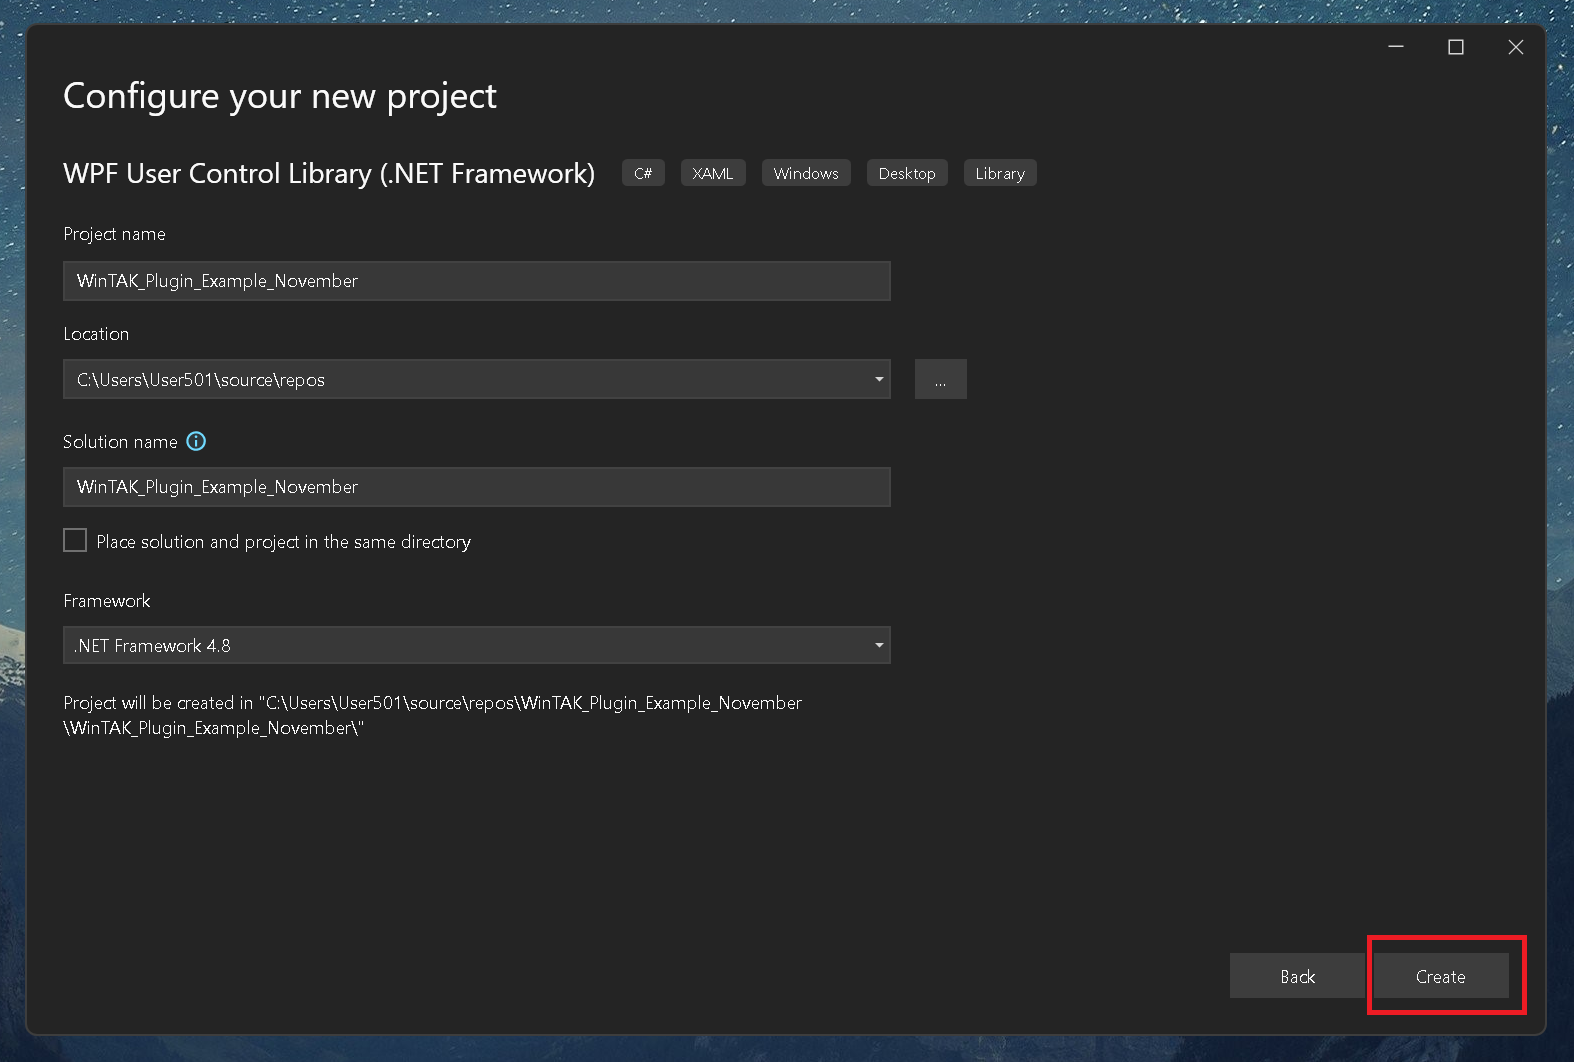Maximize the dialog window
The width and height of the screenshot is (1574, 1062).
pyautogui.click(x=1456, y=47)
